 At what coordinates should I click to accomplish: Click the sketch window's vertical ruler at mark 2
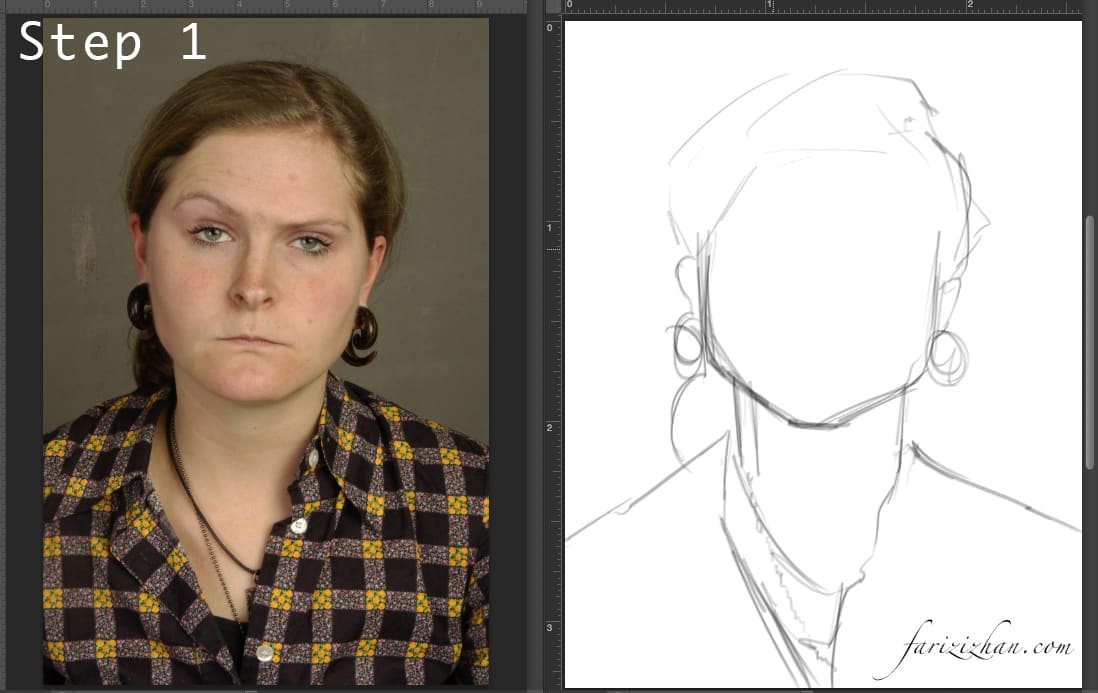click(x=551, y=427)
